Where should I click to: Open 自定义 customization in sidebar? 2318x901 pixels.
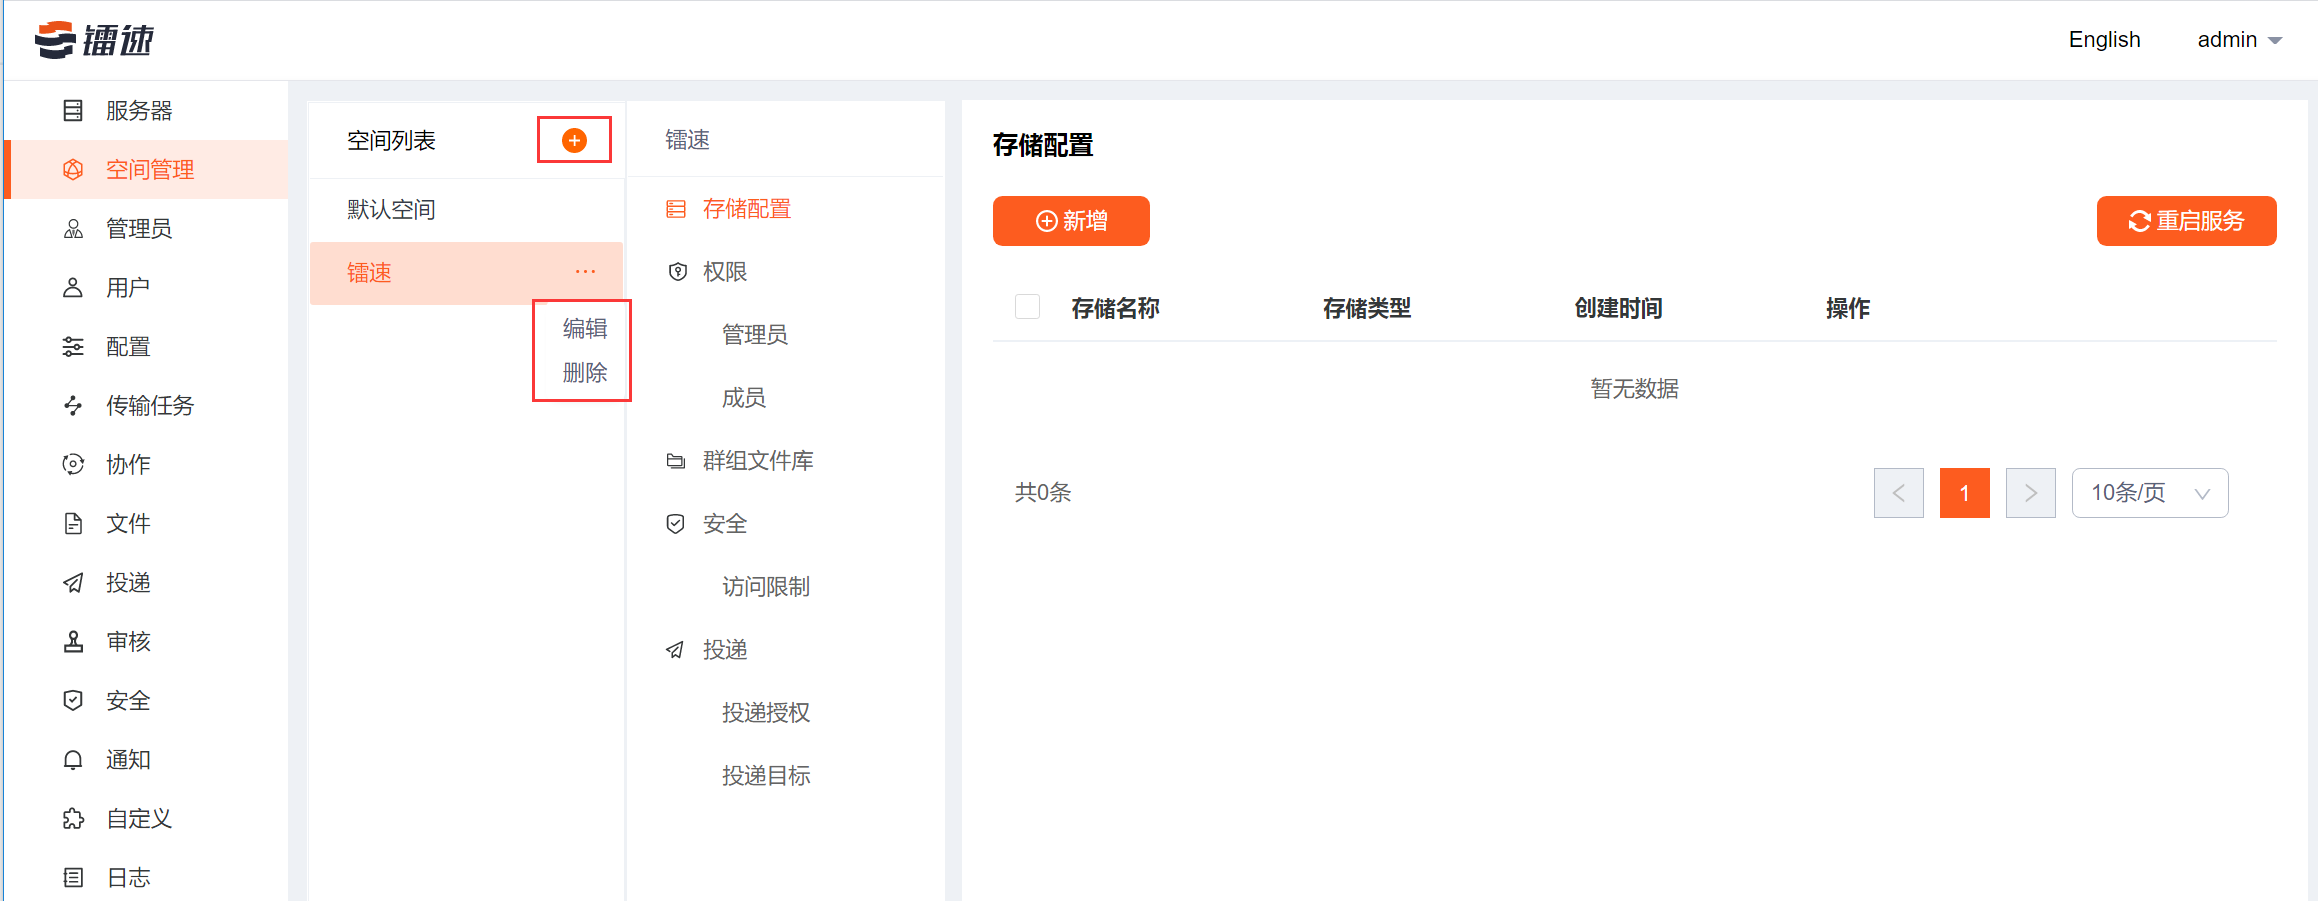(x=138, y=819)
